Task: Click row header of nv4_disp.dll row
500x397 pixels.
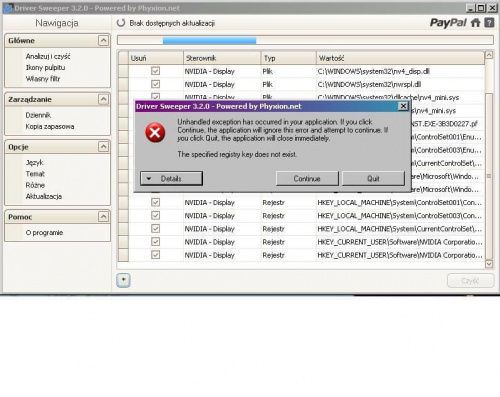Action: 123,71
